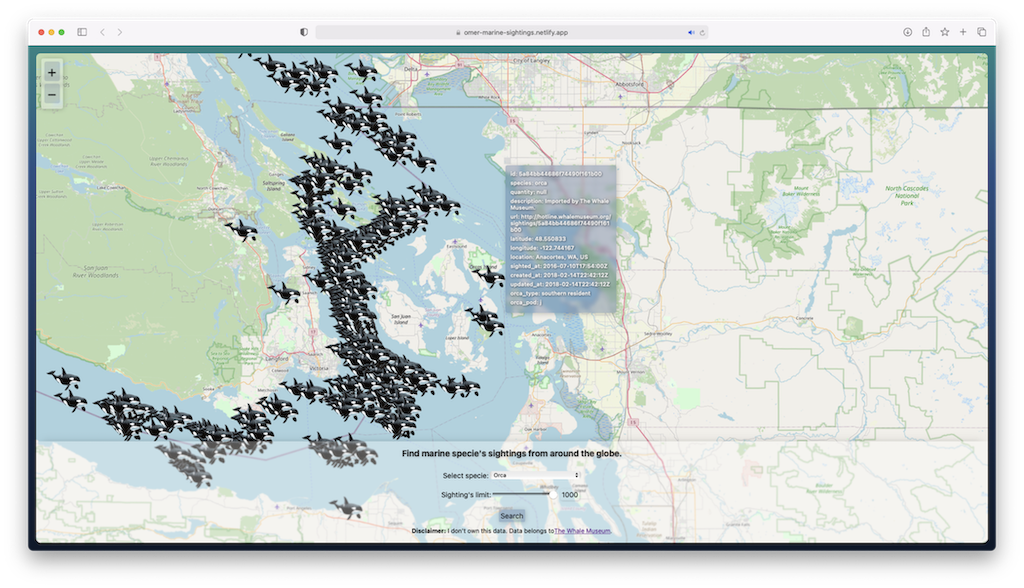Zoom out of the map with the − control

tap(51, 94)
